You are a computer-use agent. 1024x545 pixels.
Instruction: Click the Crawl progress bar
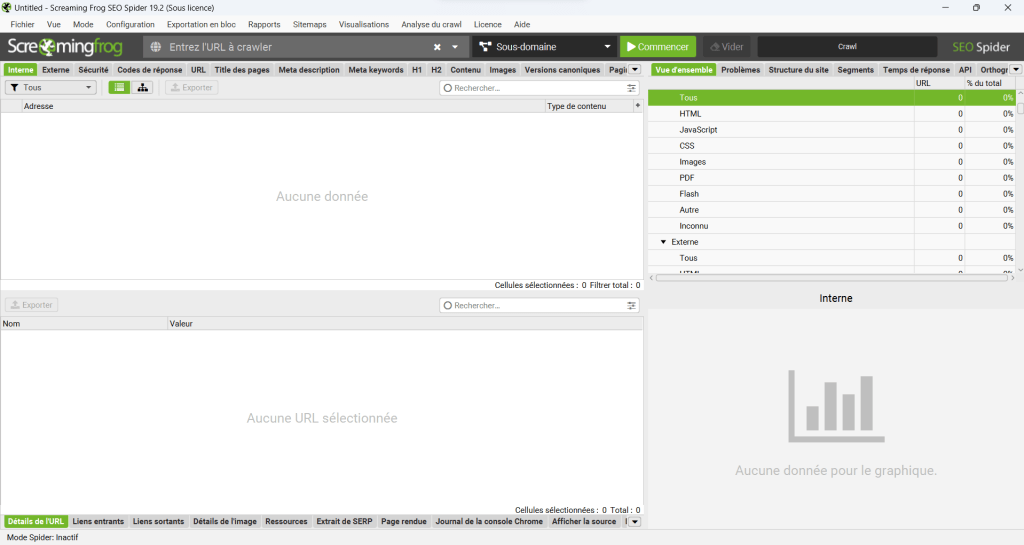click(847, 47)
